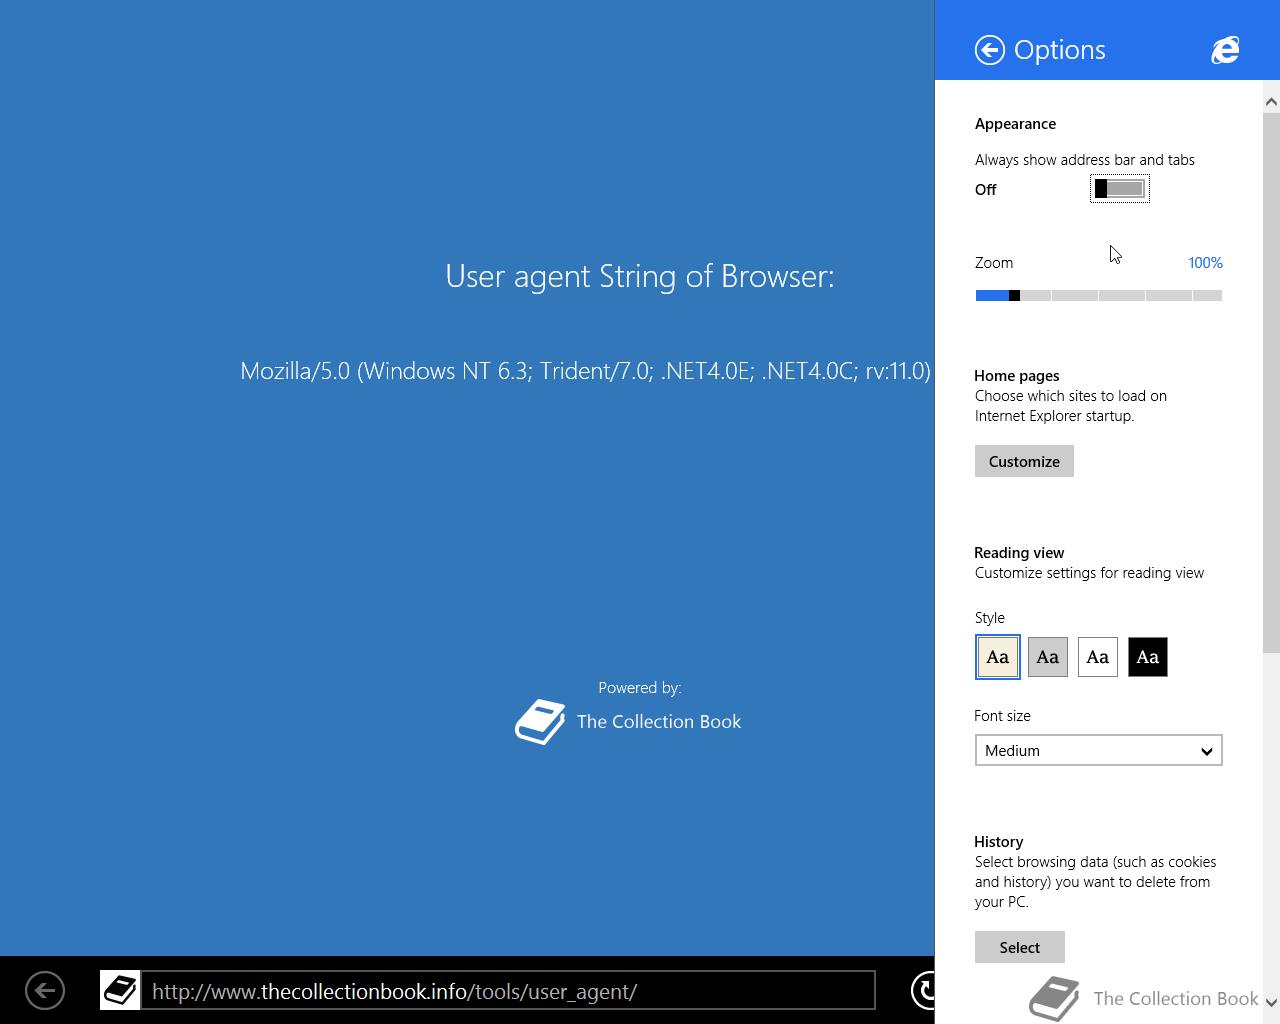Click the Reading view heading
1280x1024 pixels.
(x=1019, y=553)
